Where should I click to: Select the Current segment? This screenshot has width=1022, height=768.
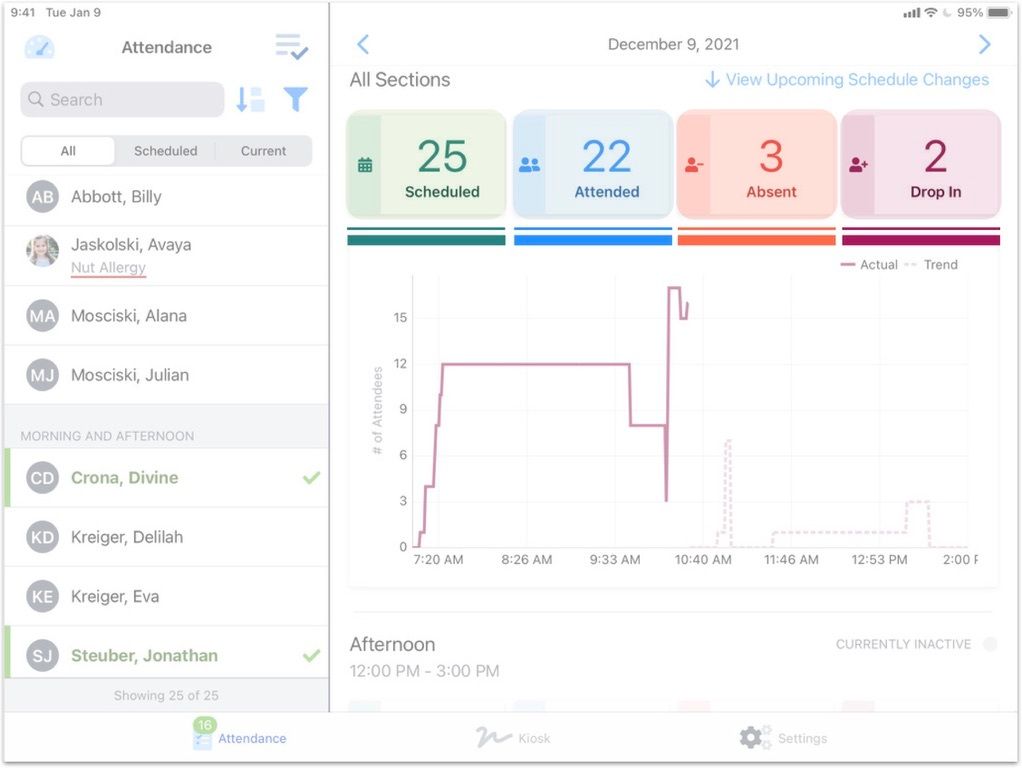point(263,151)
